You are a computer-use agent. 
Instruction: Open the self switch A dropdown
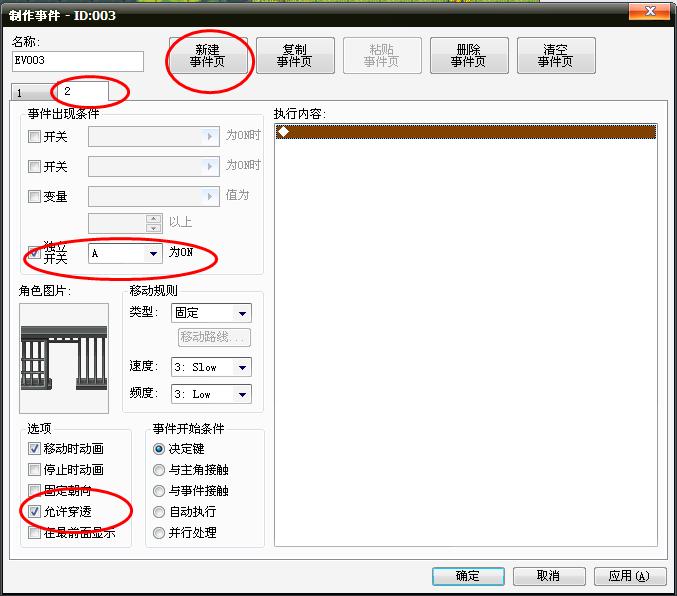click(x=125, y=254)
